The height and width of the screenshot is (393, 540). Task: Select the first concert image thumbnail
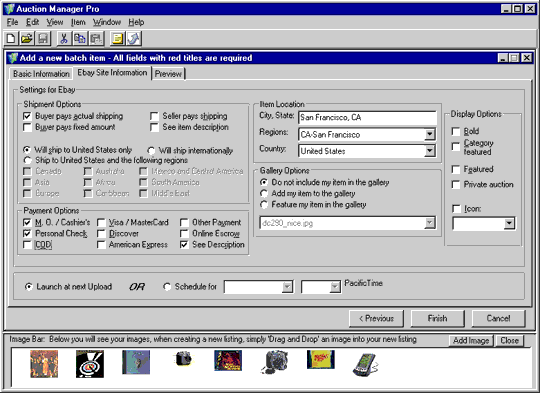(x=44, y=363)
